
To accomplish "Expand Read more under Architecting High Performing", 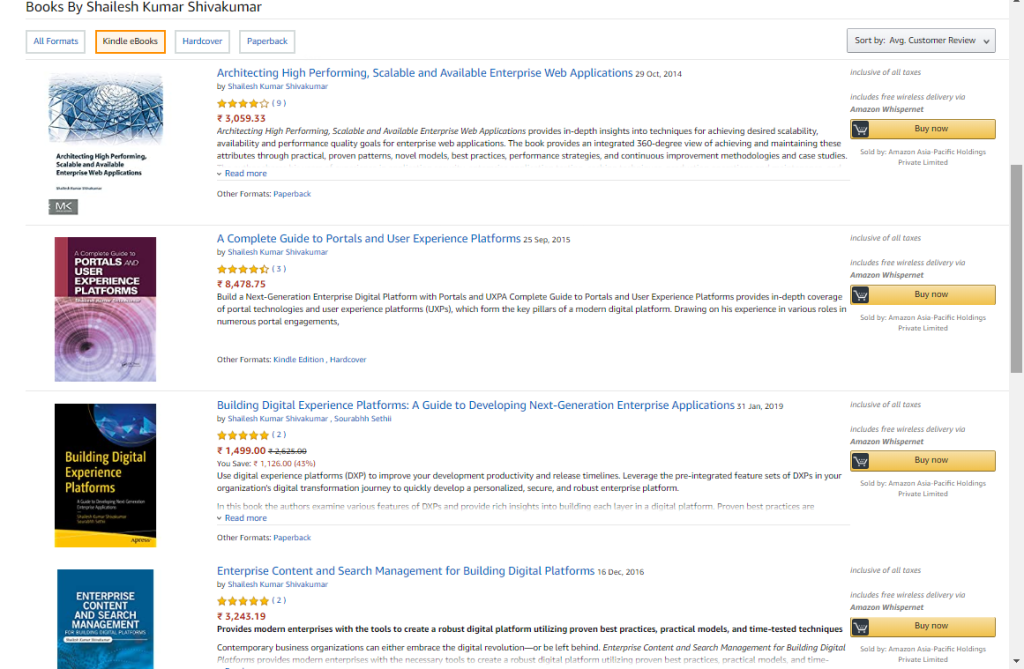I will click(x=245, y=173).
